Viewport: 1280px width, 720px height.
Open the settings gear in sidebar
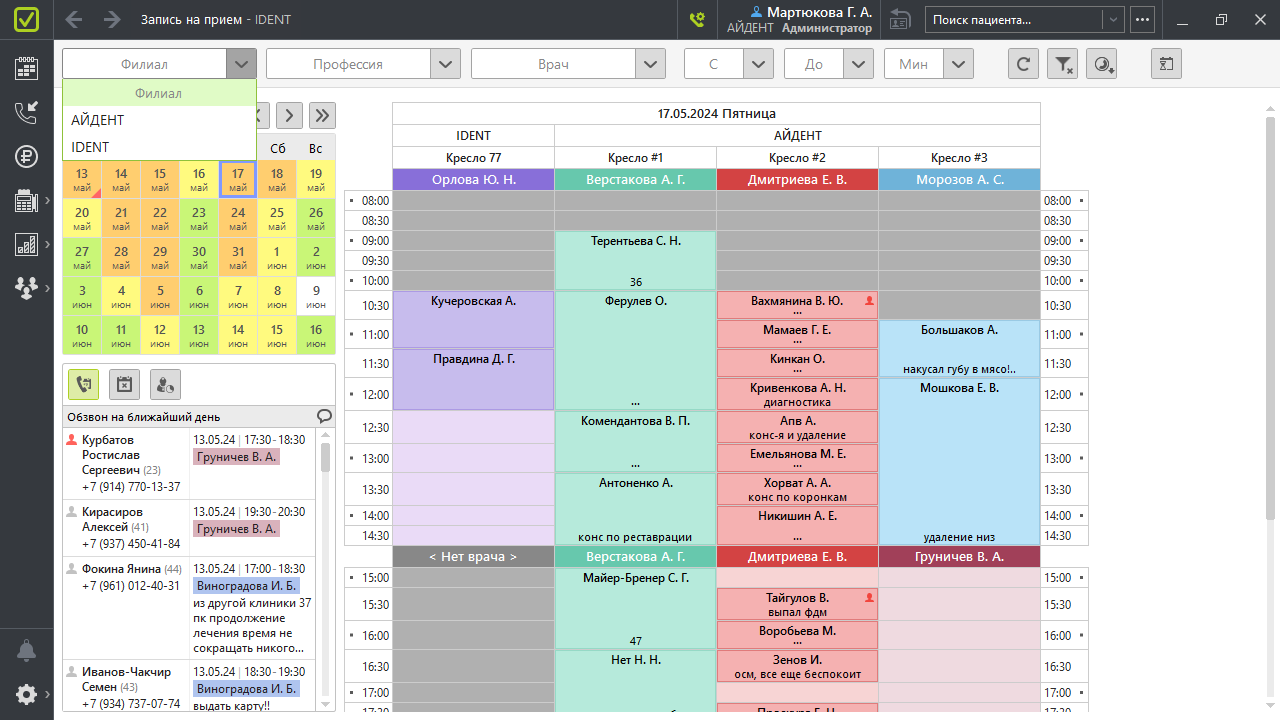pos(26,694)
